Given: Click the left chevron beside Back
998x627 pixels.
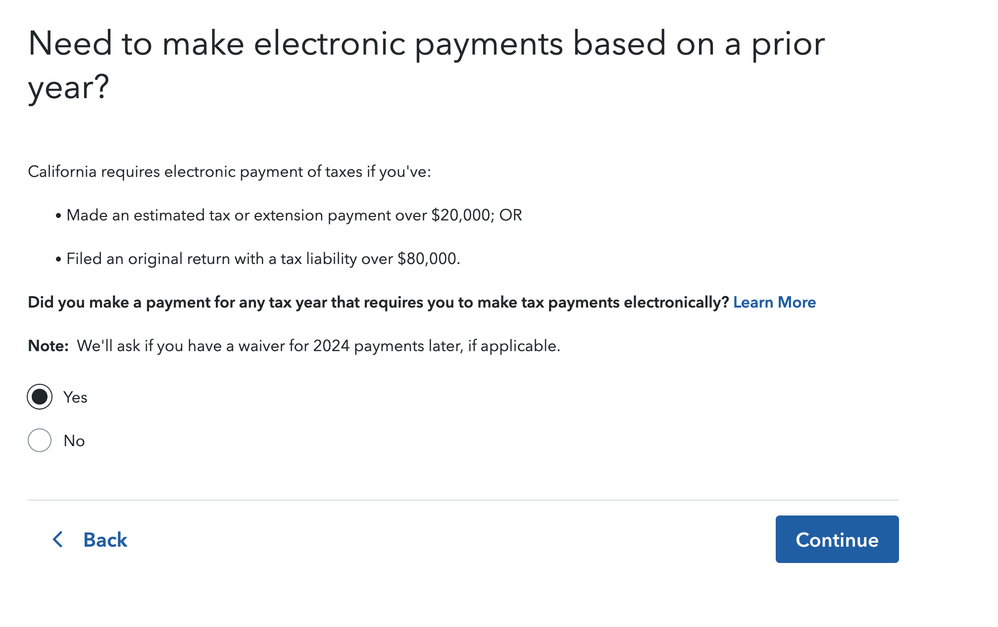Looking at the screenshot, I should [x=57, y=540].
